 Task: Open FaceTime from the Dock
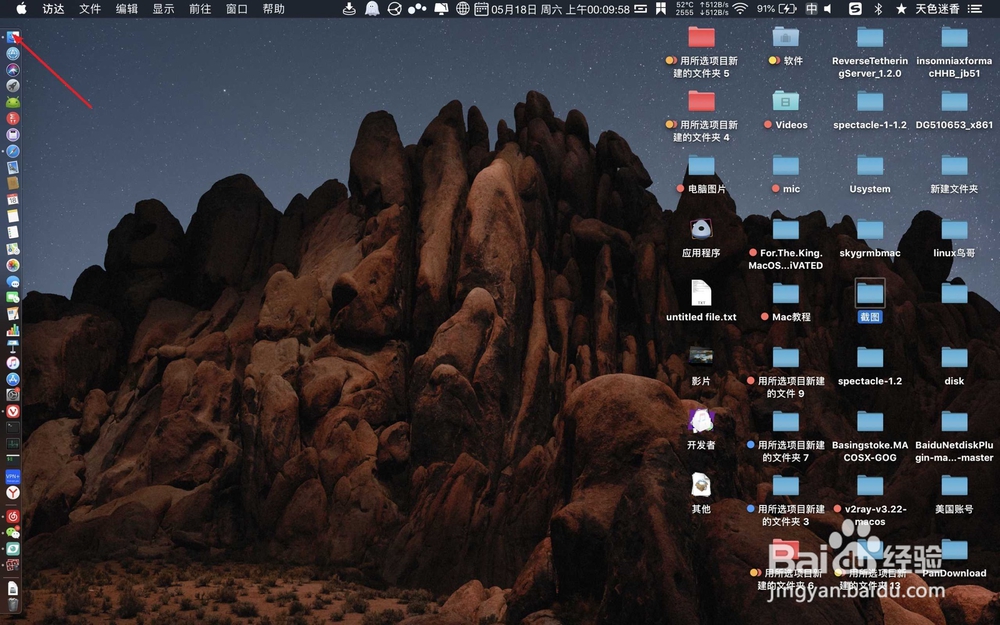[13, 297]
